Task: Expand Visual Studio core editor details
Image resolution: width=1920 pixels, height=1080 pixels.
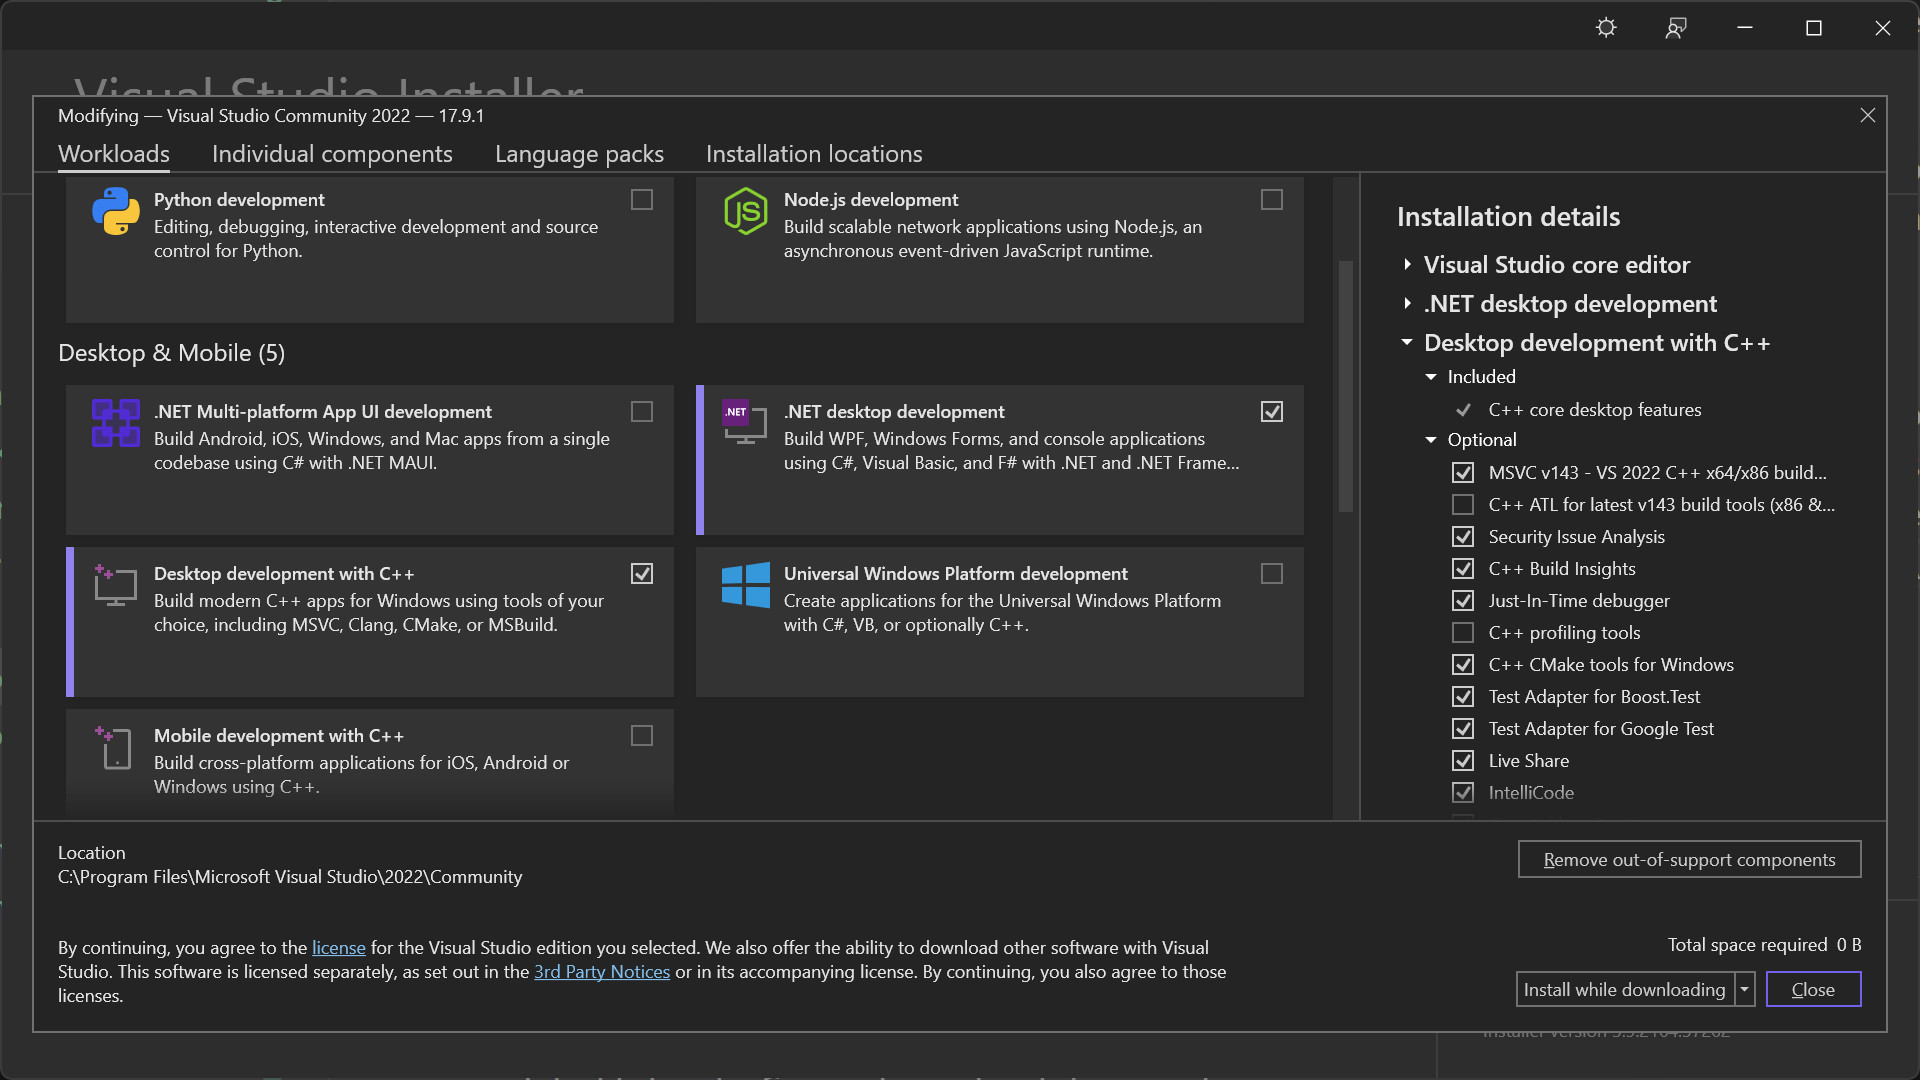Action: [x=1407, y=265]
